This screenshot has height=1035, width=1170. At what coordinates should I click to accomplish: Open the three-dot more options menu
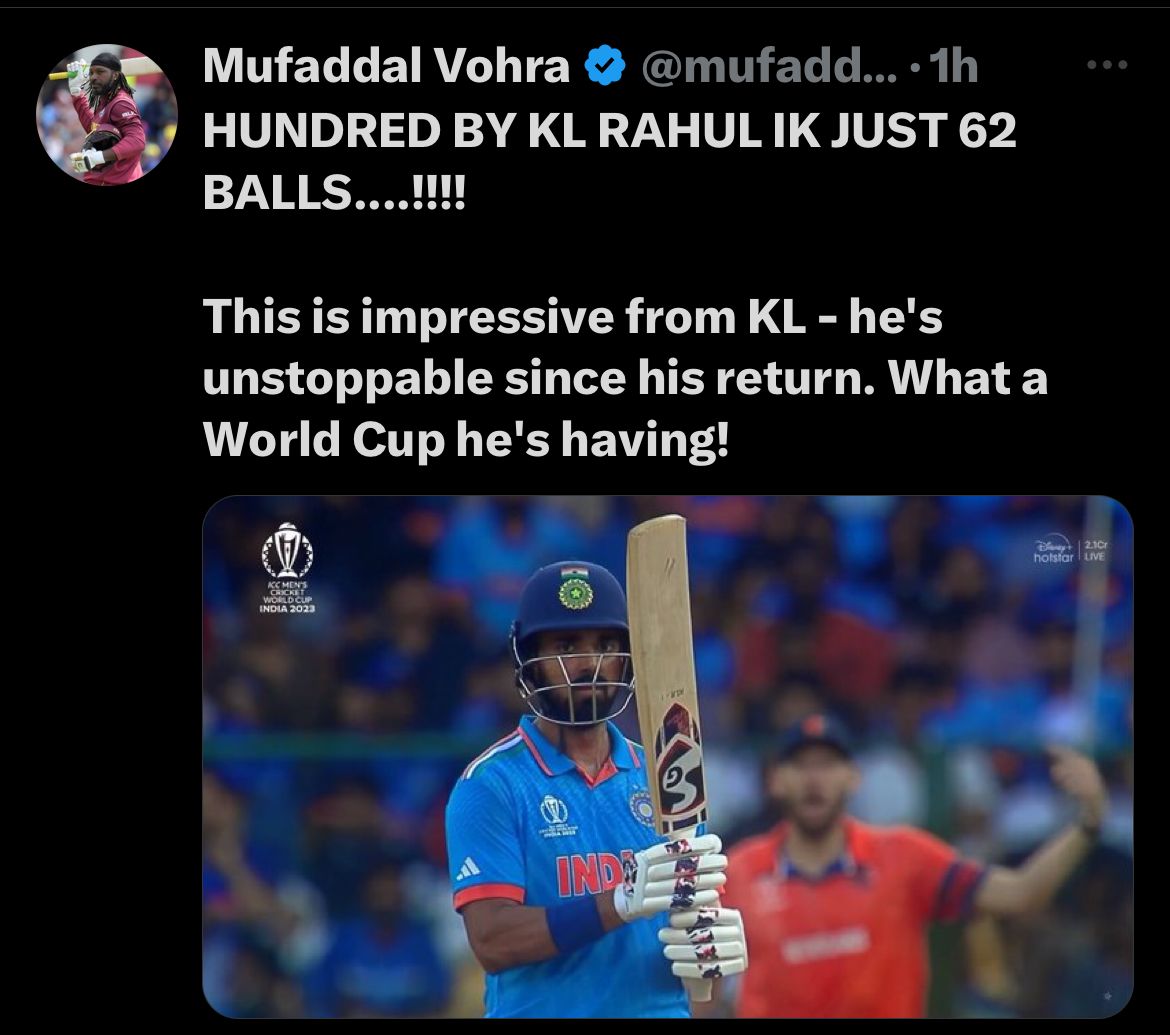coord(1107,66)
